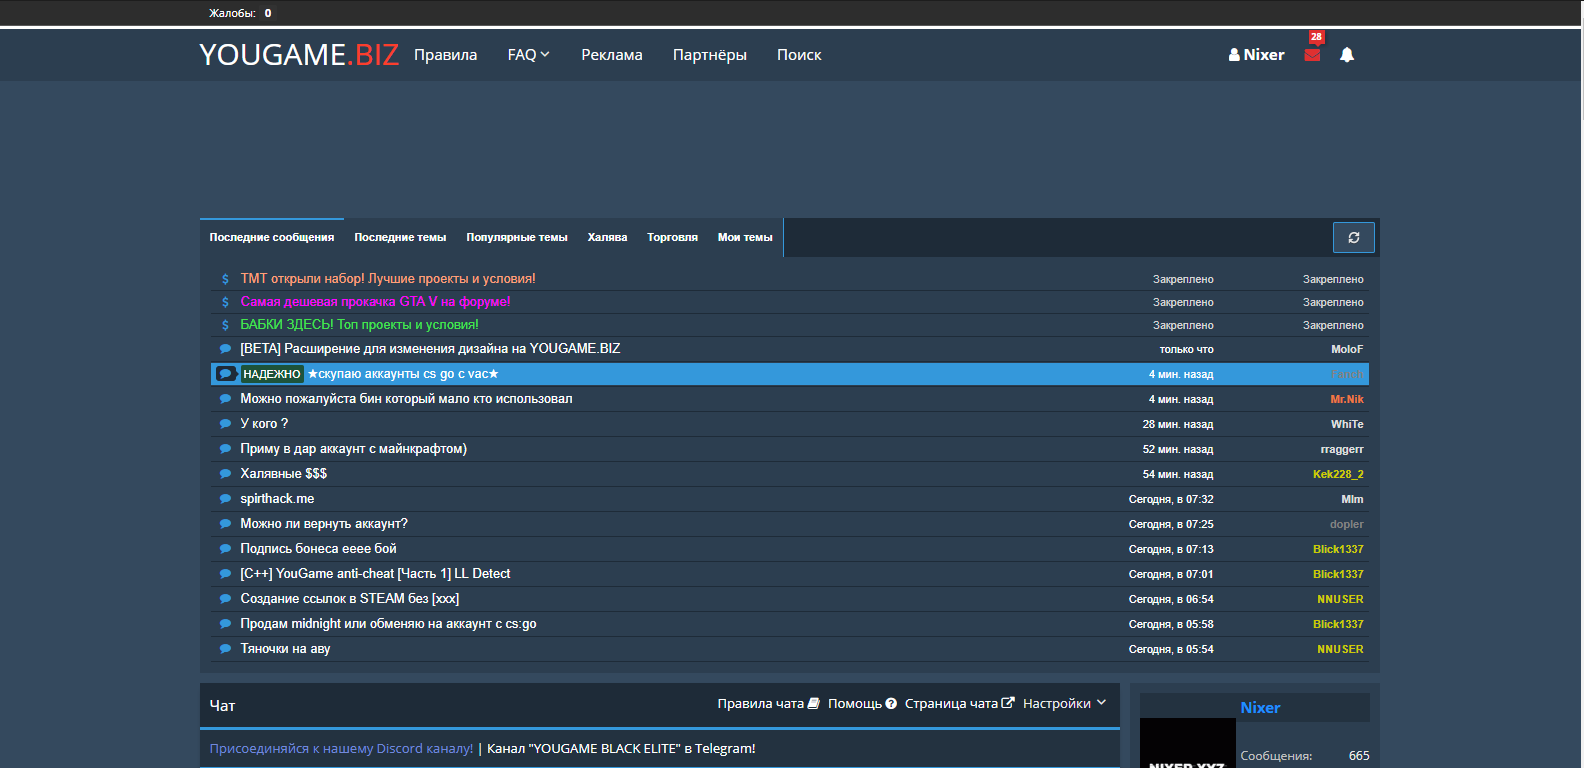Click the notifications bell icon

[x=1347, y=55]
